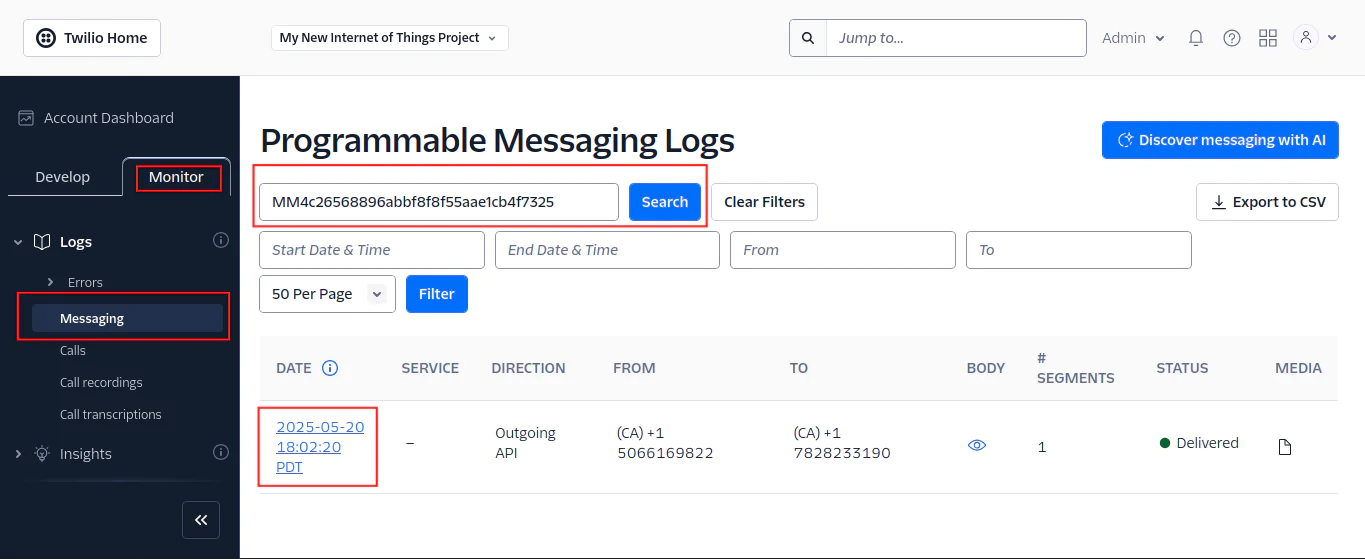Image resolution: width=1365 pixels, height=559 pixels.
Task: Collapse the Logs section chevron
Action: 18,242
